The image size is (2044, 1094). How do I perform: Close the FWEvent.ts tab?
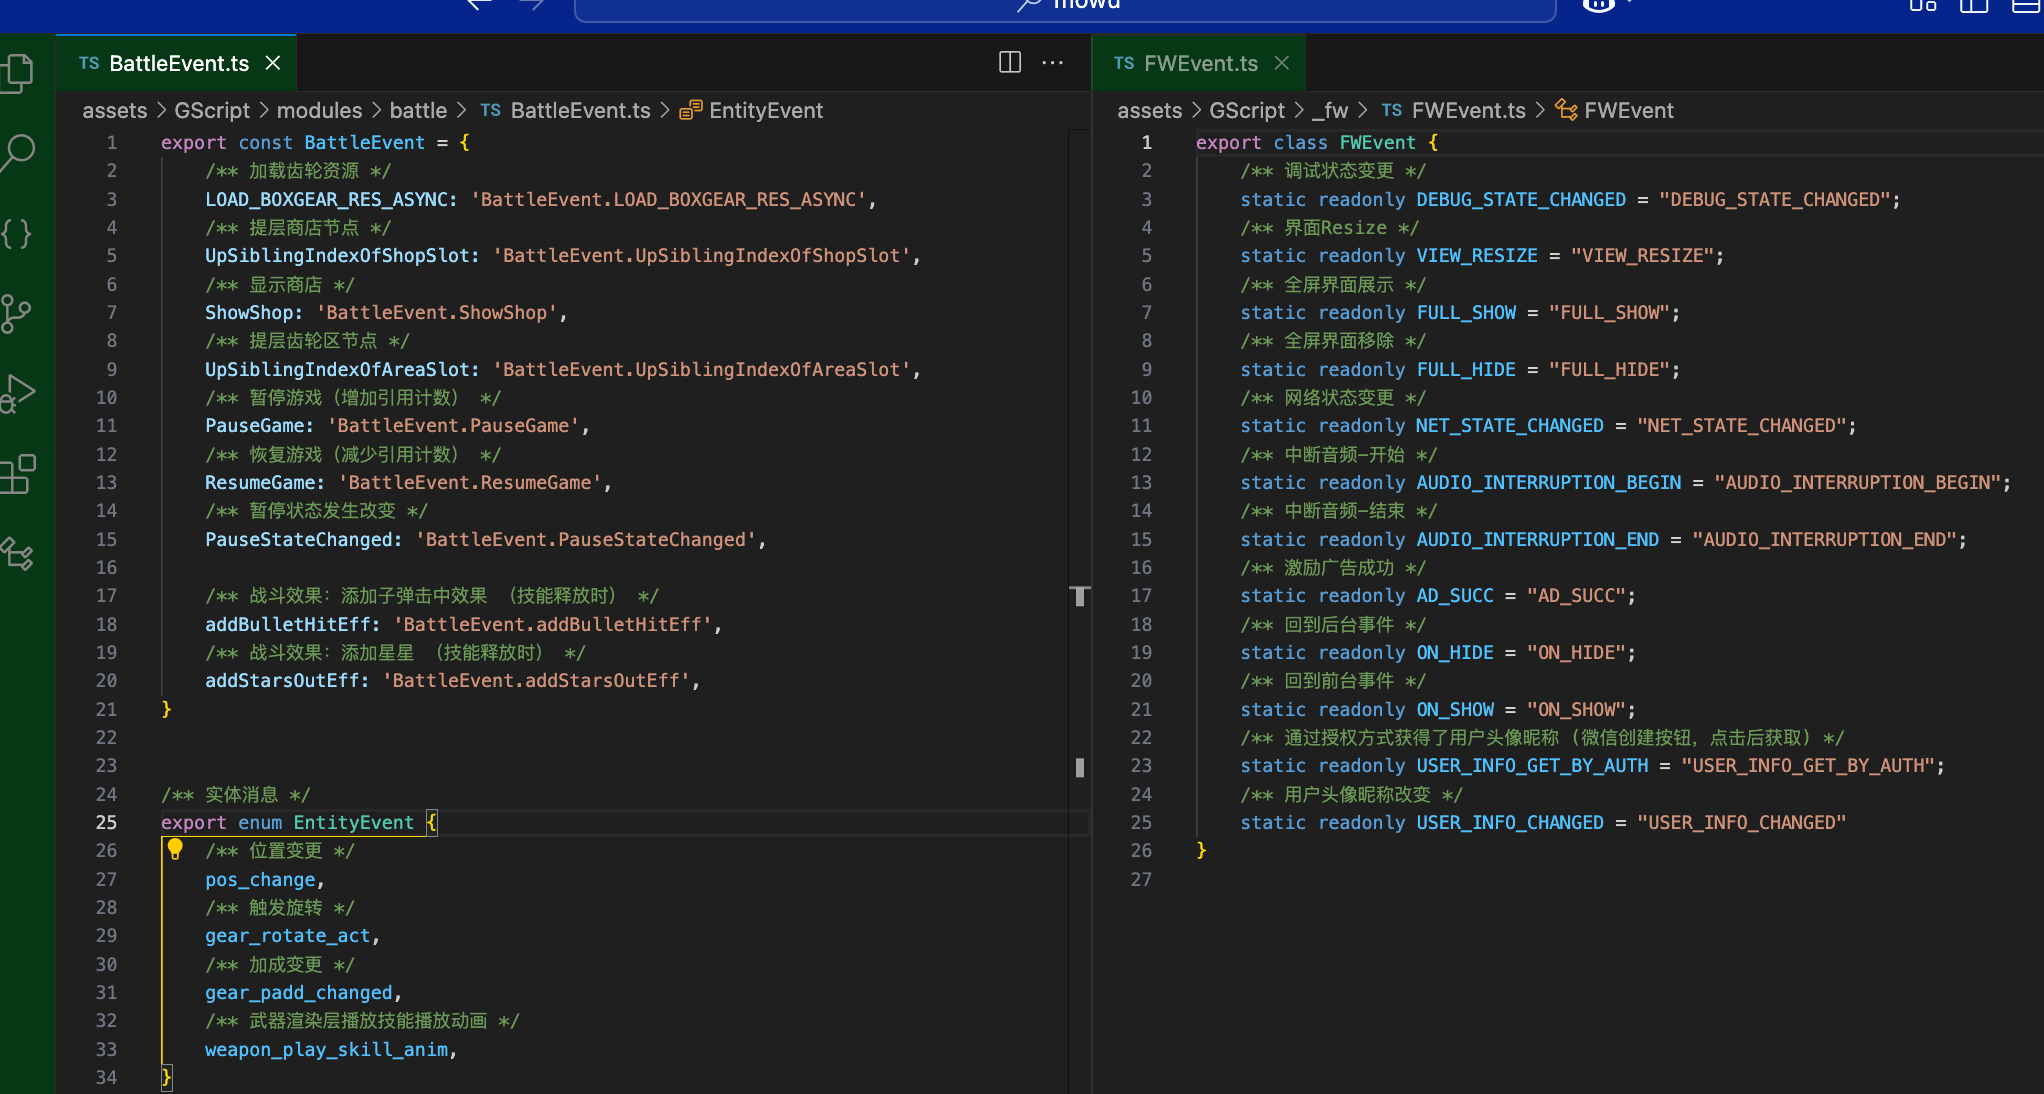coord(1282,63)
